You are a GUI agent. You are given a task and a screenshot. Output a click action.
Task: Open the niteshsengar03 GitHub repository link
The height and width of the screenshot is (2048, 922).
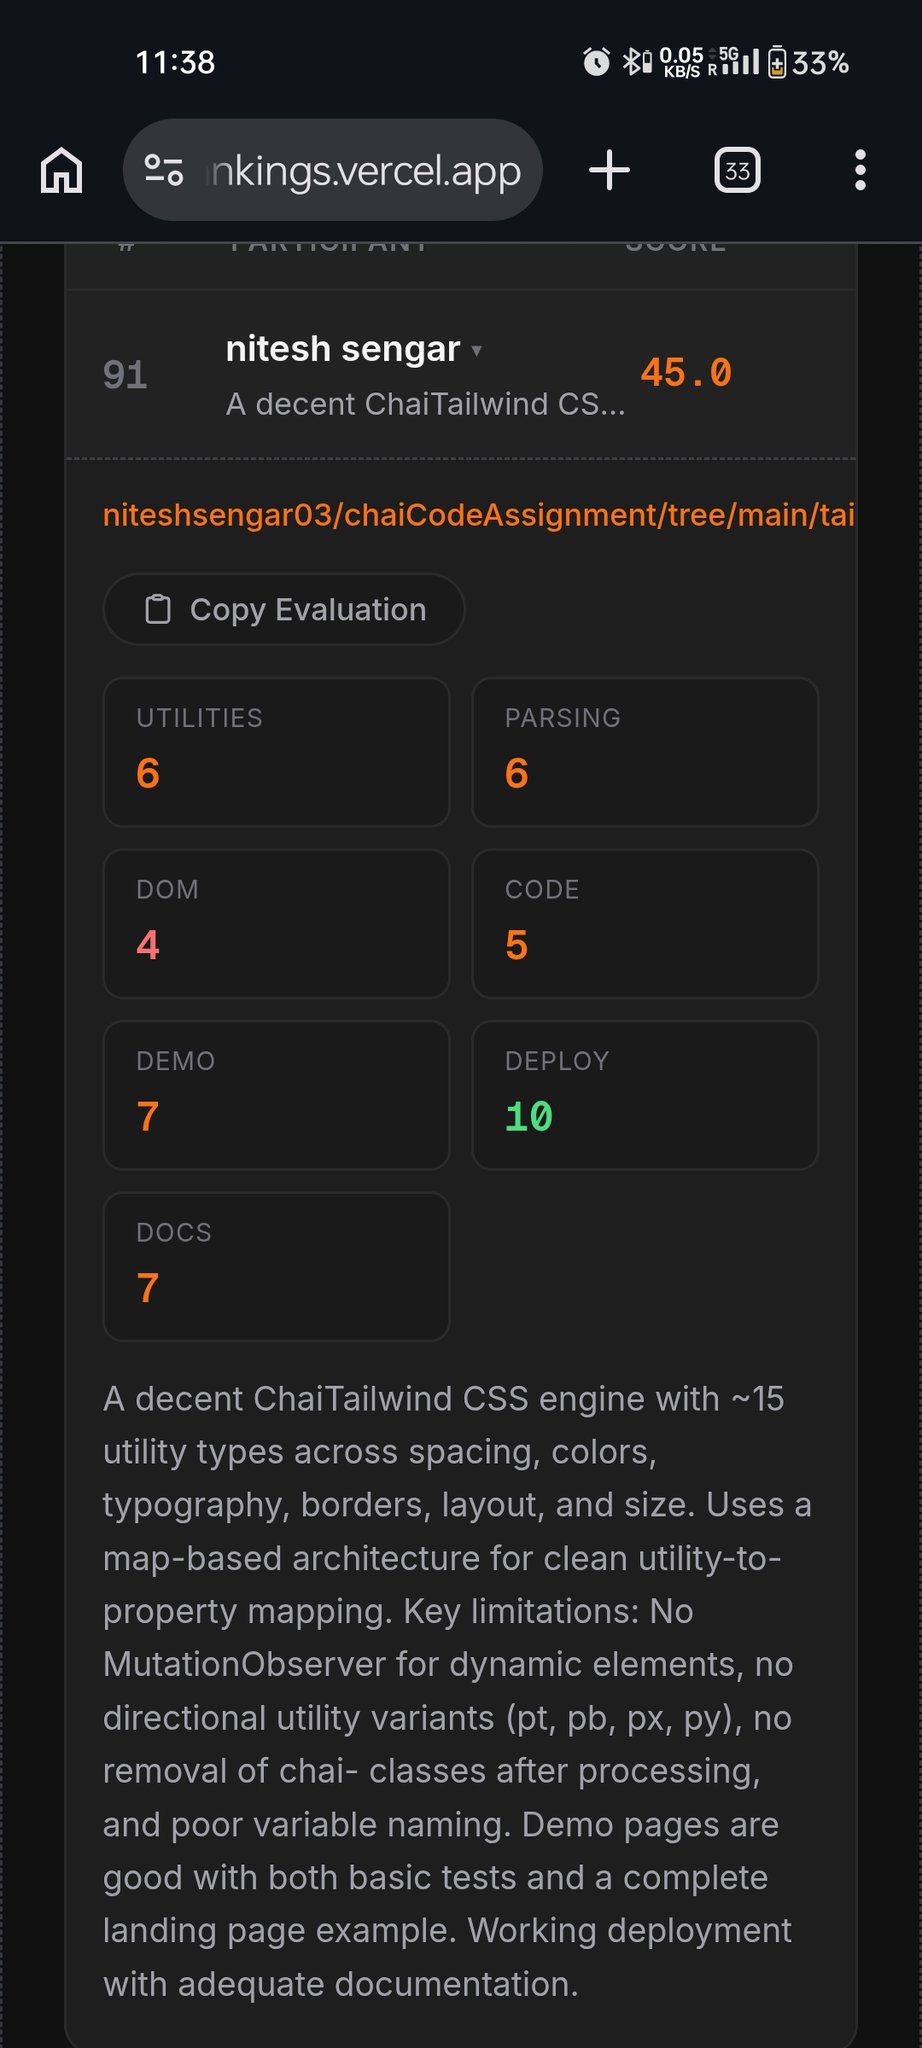tap(478, 514)
